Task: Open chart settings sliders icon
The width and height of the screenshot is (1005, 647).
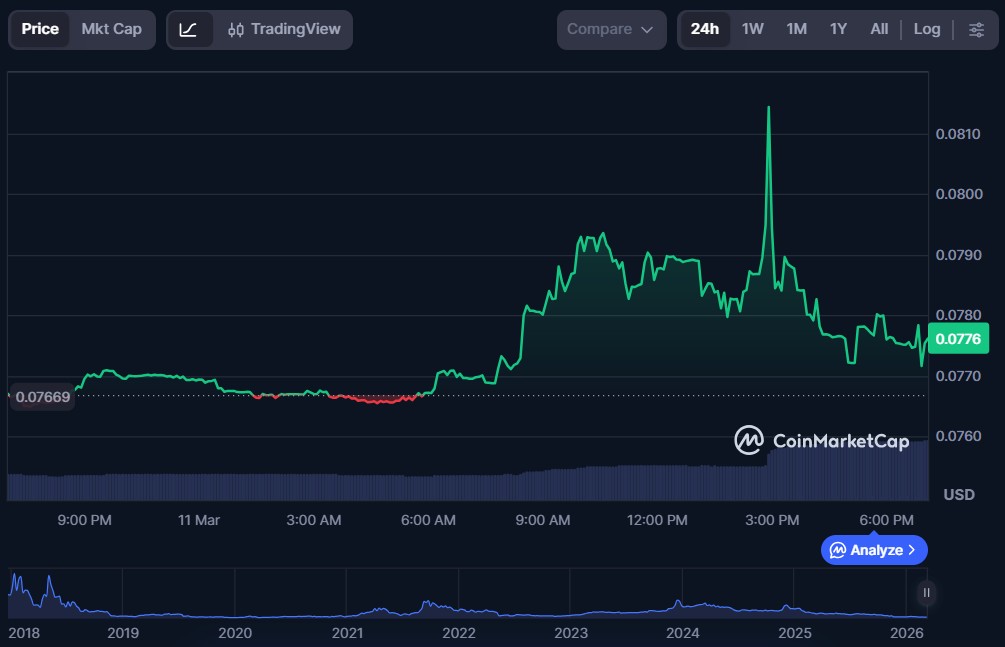Action: pos(976,29)
